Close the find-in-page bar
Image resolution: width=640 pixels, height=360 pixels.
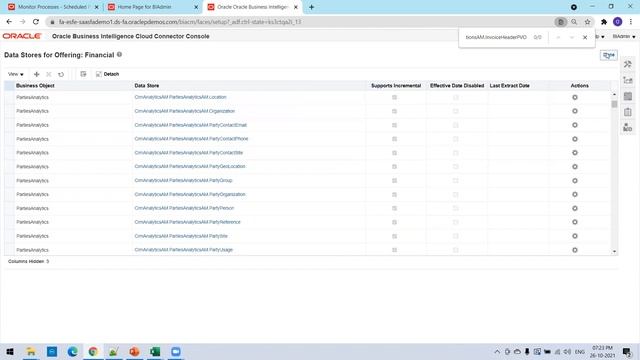click(585, 37)
